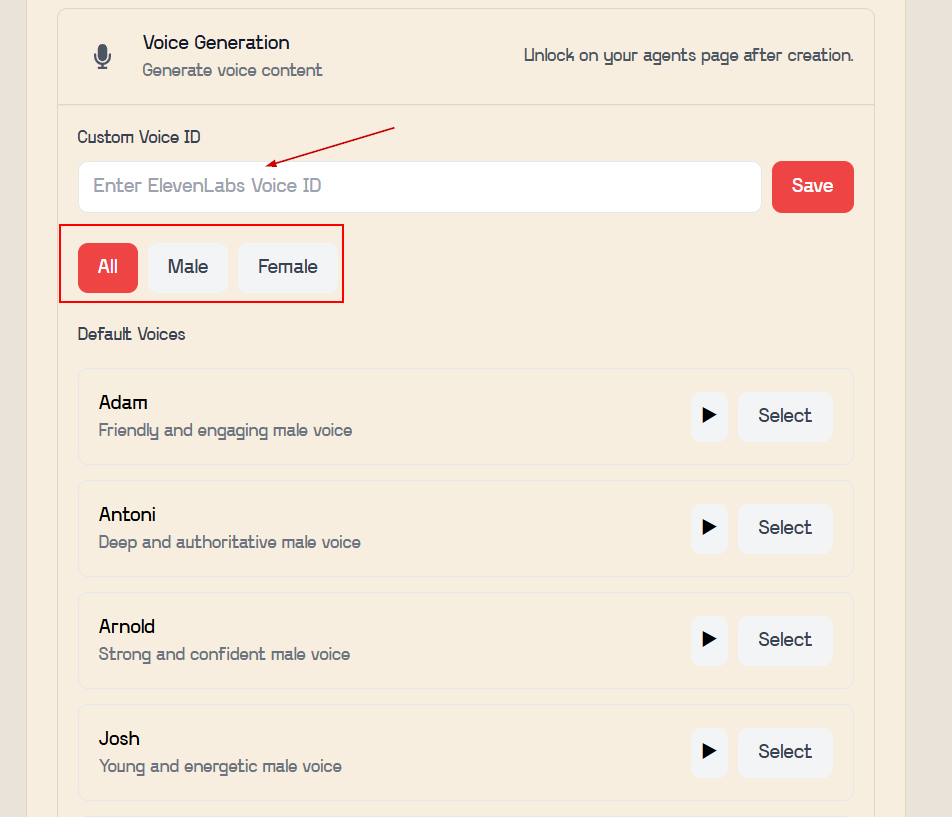The height and width of the screenshot is (817, 952).
Task: Click the Adam voice card name
Action: coord(123,403)
